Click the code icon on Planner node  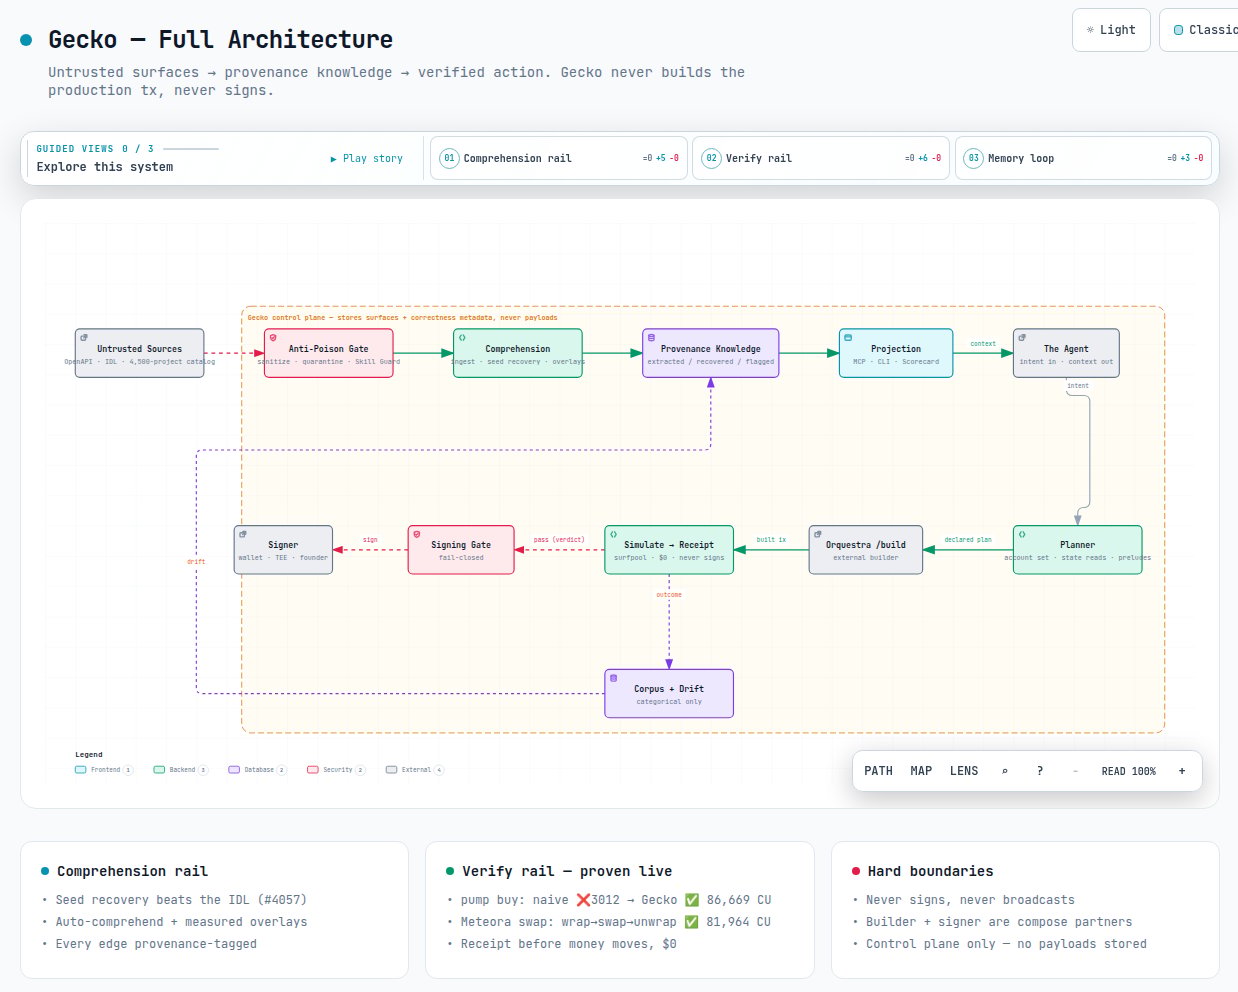(1022, 534)
